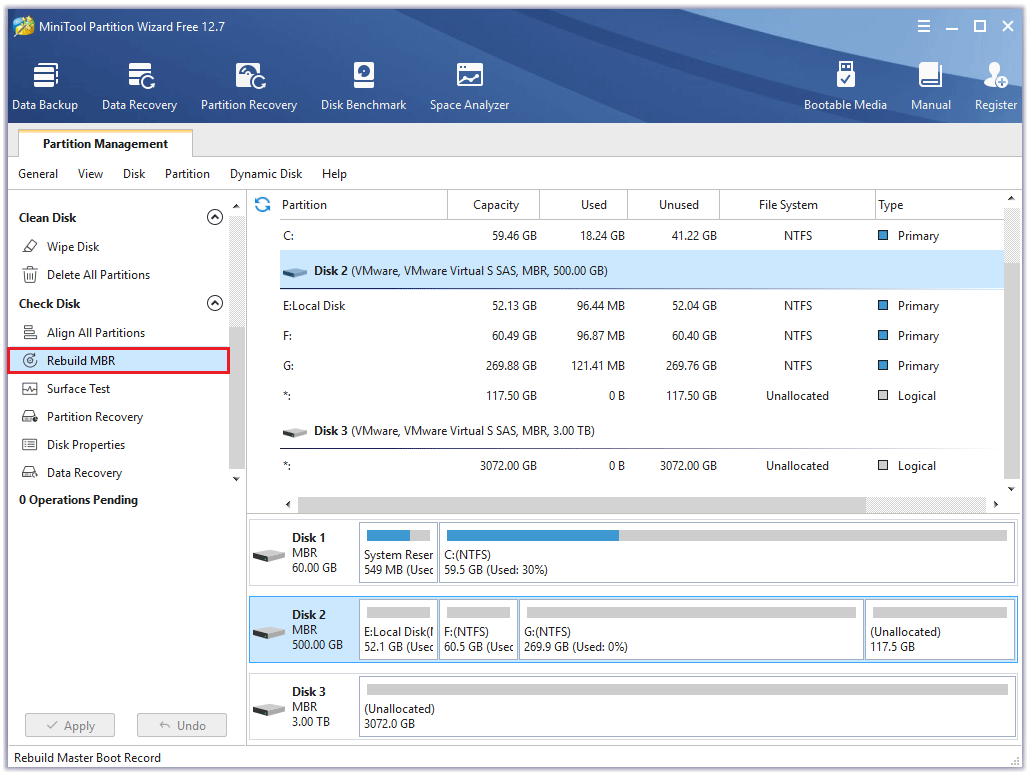1029x775 pixels.
Task: Click Rebuild MBR in Check Disk
Action: pyautogui.click(x=119, y=361)
